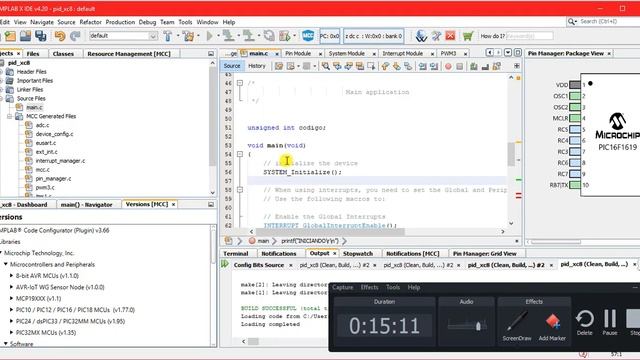This screenshot has width=640, height=360.
Task: Collapse the MCC Generated Files folder
Action: [x=9, y=116]
